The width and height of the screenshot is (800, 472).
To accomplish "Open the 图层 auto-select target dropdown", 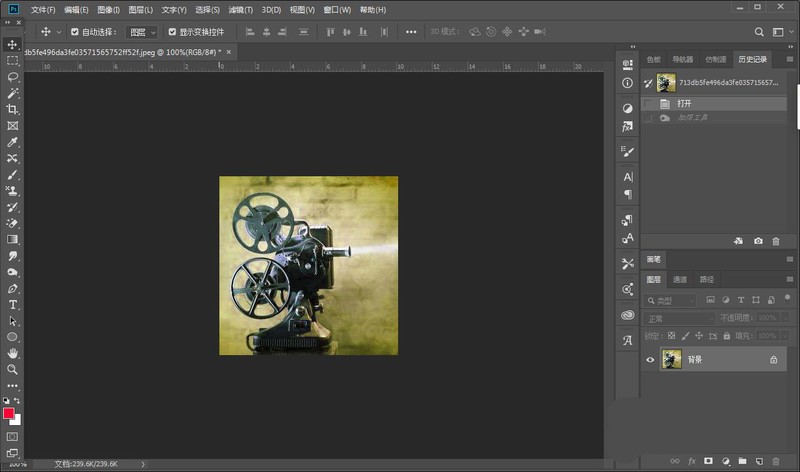I will (141, 32).
